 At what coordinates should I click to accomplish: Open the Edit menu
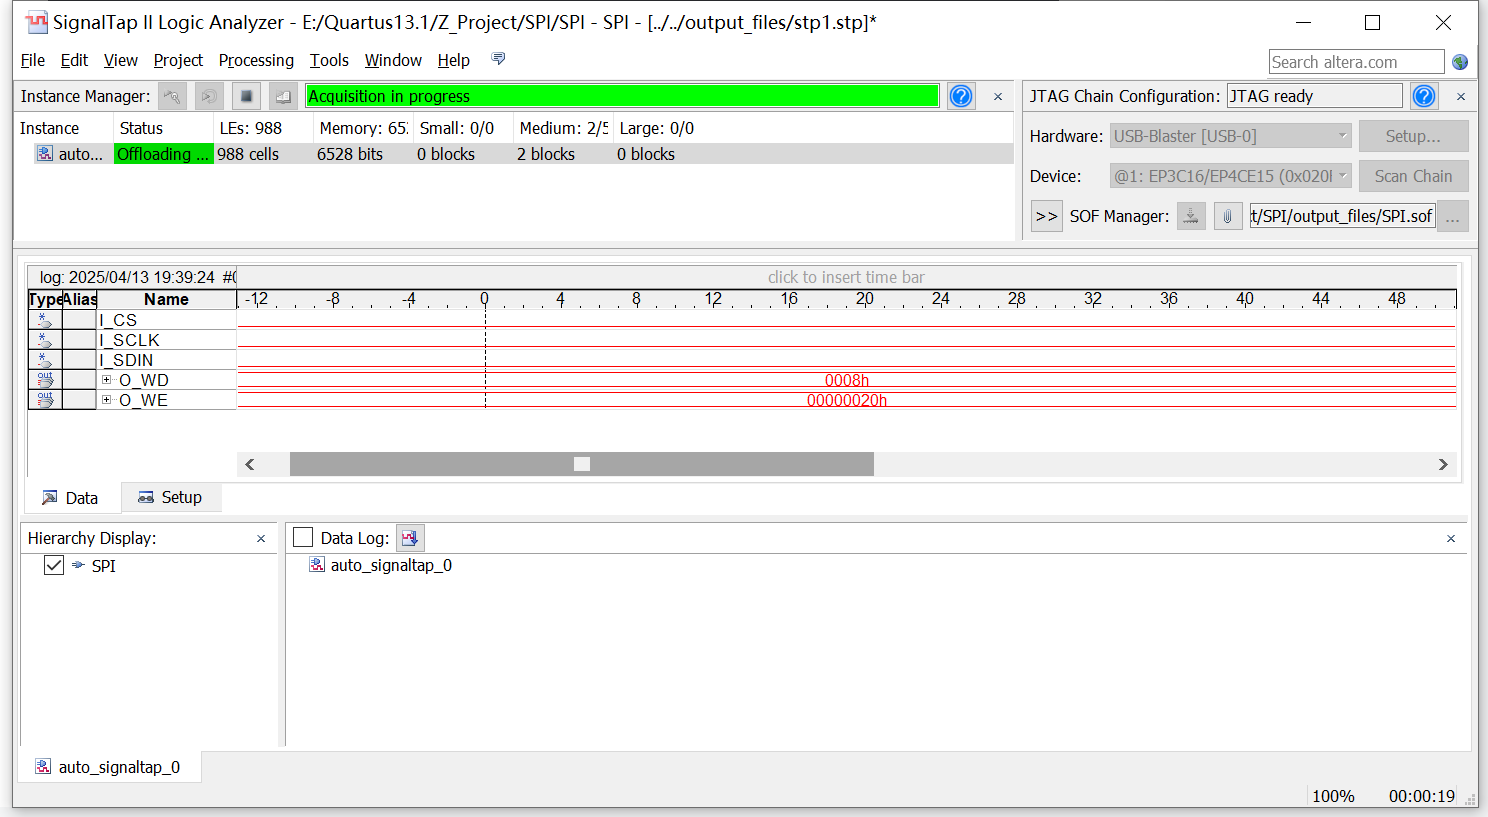74,60
